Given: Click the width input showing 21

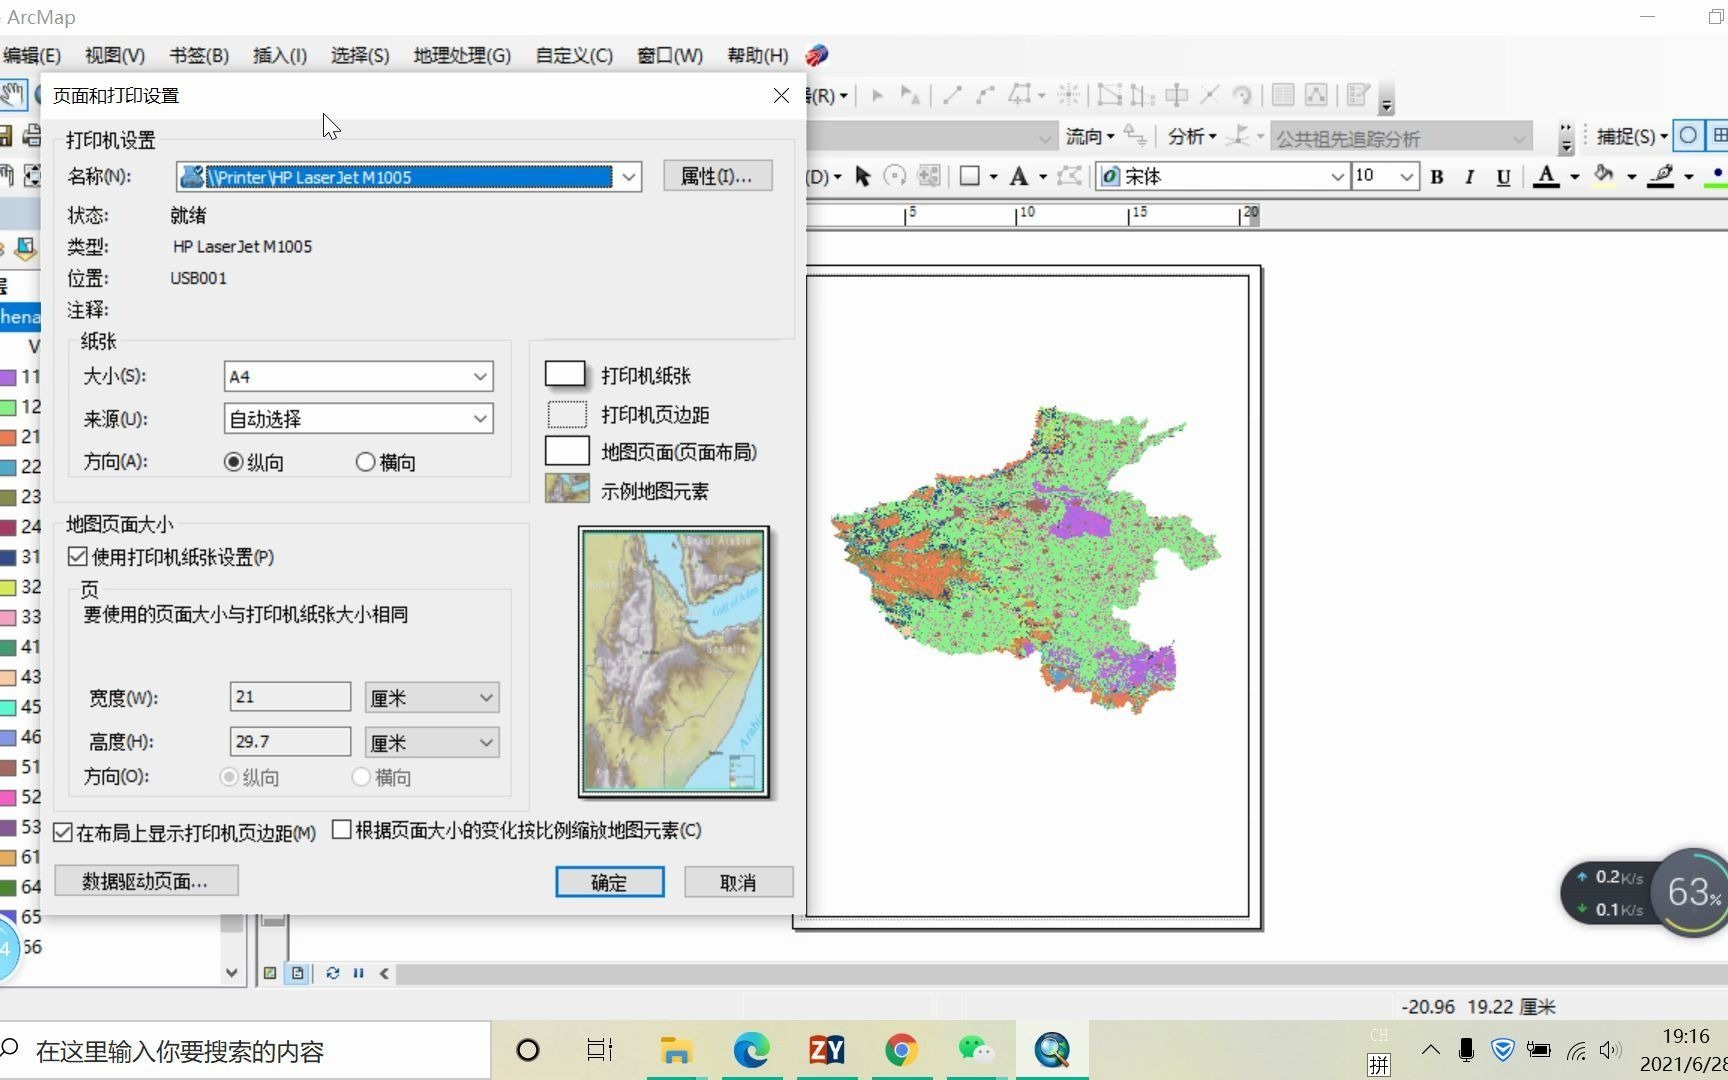Looking at the screenshot, I should [x=289, y=697].
